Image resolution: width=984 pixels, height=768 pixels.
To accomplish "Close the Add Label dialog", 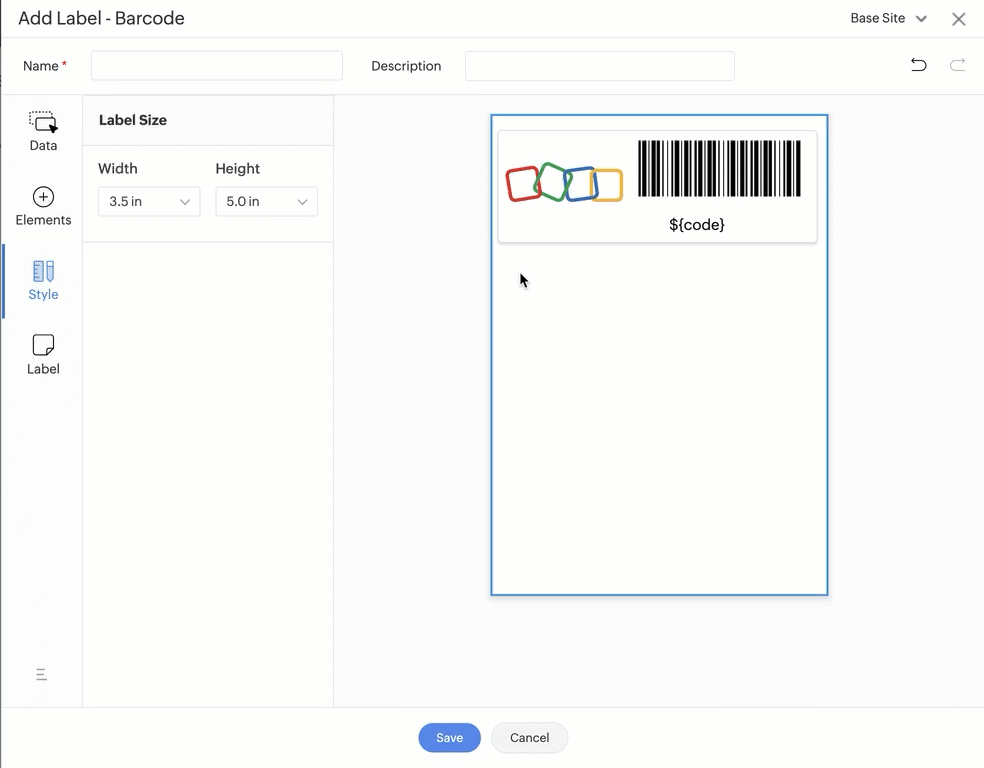I will pyautogui.click(x=958, y=19).
